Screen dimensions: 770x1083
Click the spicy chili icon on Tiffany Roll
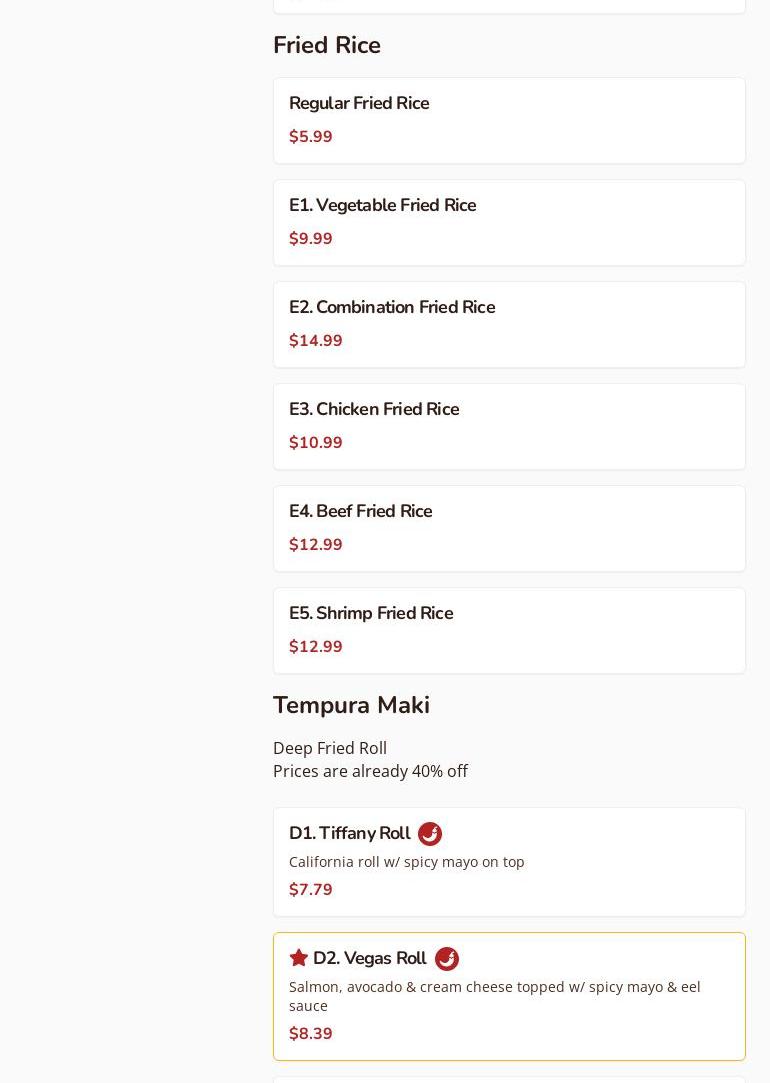point(430,834)
